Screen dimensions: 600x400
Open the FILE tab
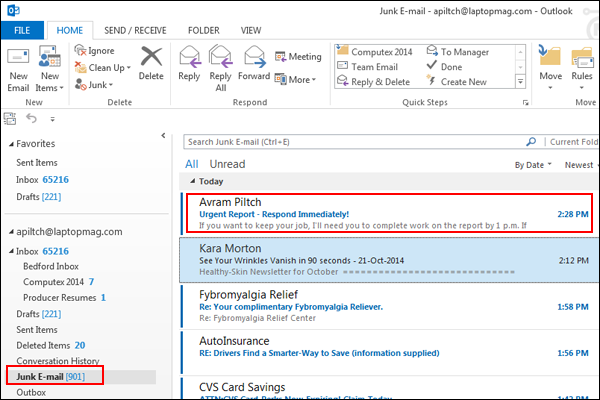click(x=22, y=30)
